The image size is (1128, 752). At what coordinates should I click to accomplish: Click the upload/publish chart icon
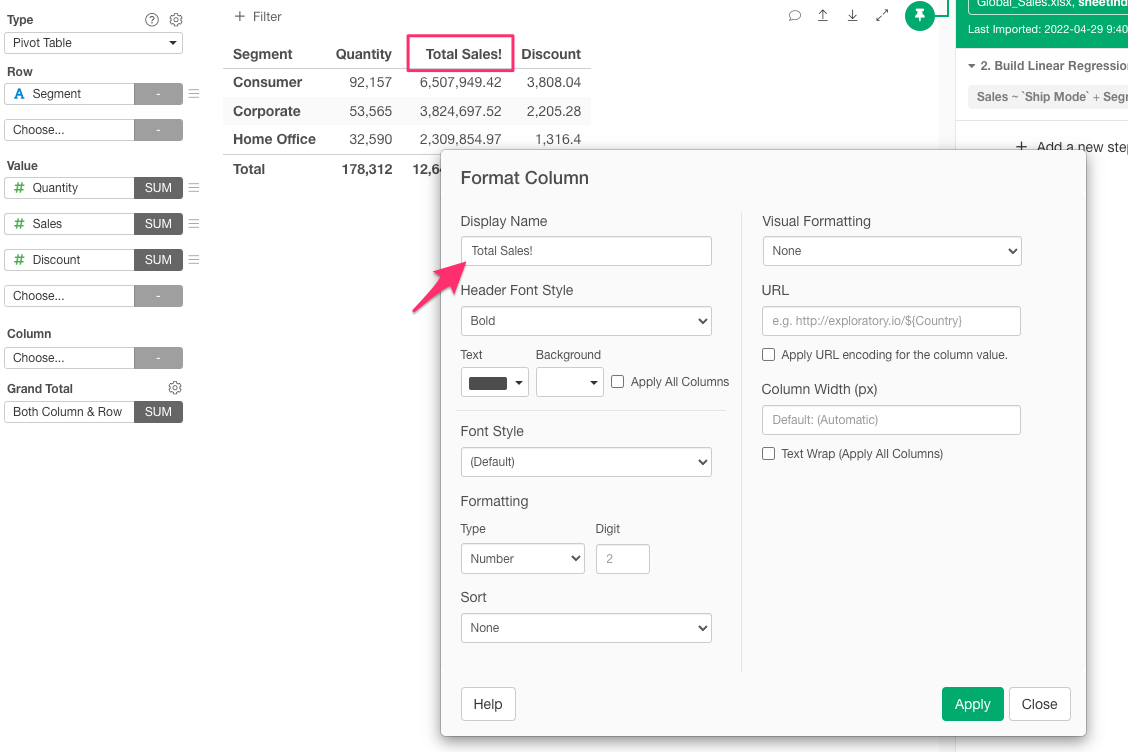tap(823, 18)
